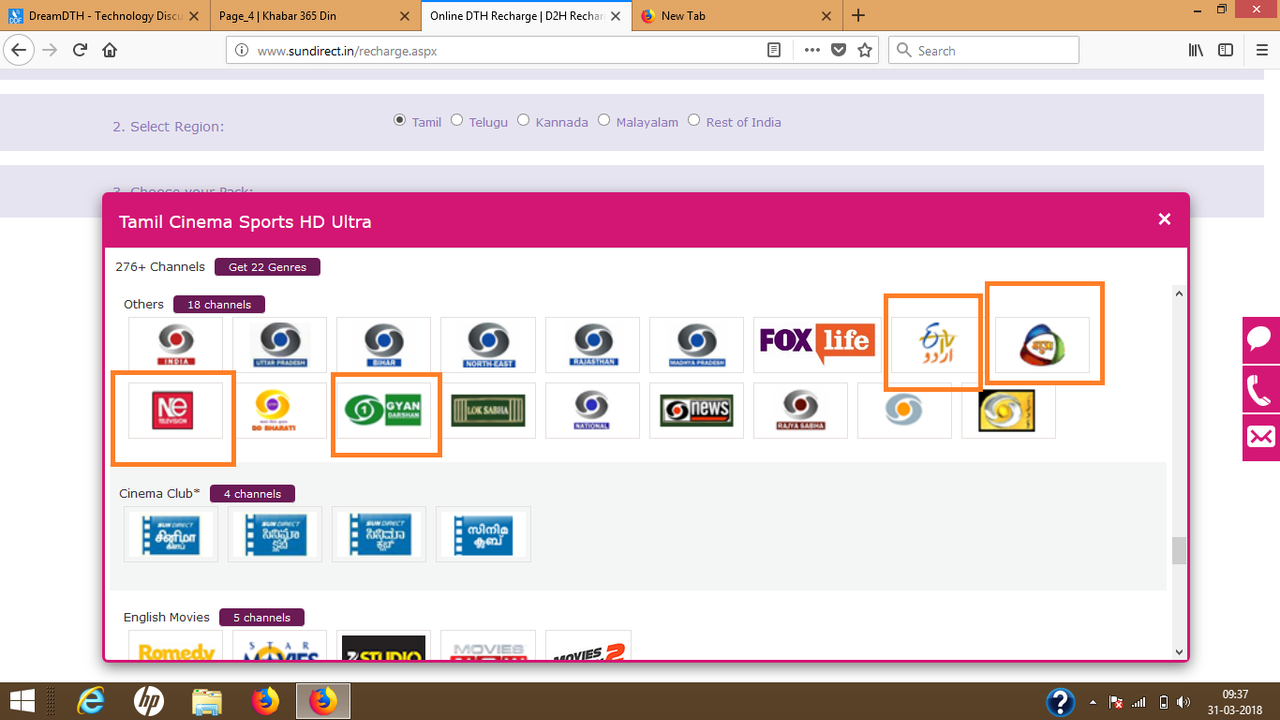Click the 4 channels badge for Cinema Club
The height and width of the screenshot is (720, 1280).
coord(252,493)
